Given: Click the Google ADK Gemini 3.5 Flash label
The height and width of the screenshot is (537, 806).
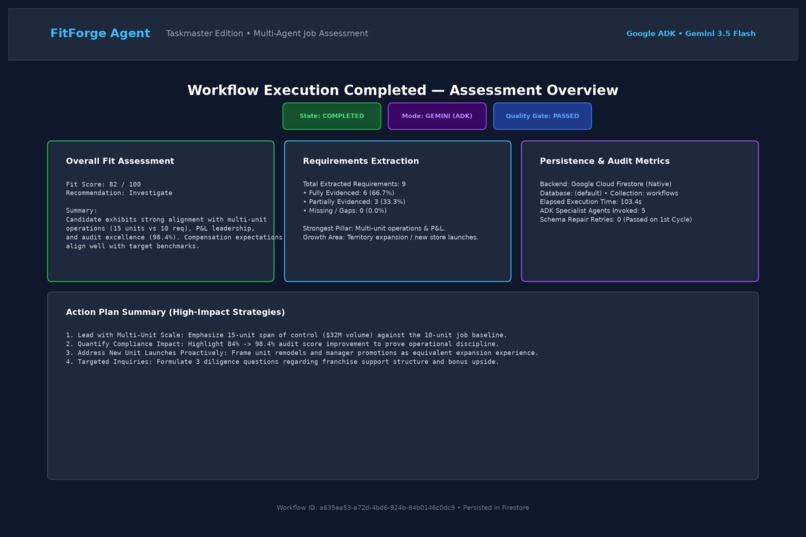Looking at the screenshot, I should pyautogui.click(x=691, y=33).
